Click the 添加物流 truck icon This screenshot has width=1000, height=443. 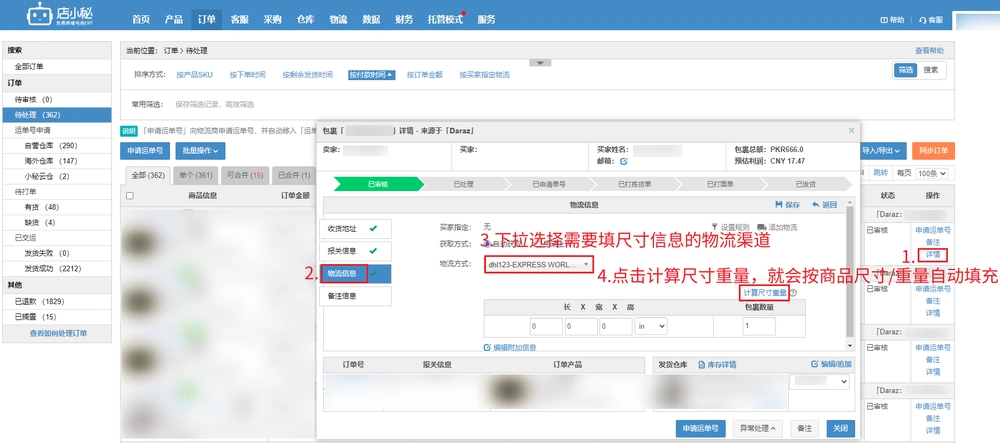pos(762,227)
